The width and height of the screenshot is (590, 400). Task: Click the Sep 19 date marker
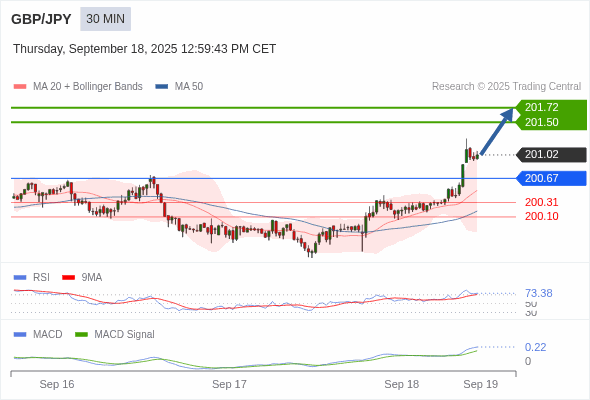click(481, 384)
